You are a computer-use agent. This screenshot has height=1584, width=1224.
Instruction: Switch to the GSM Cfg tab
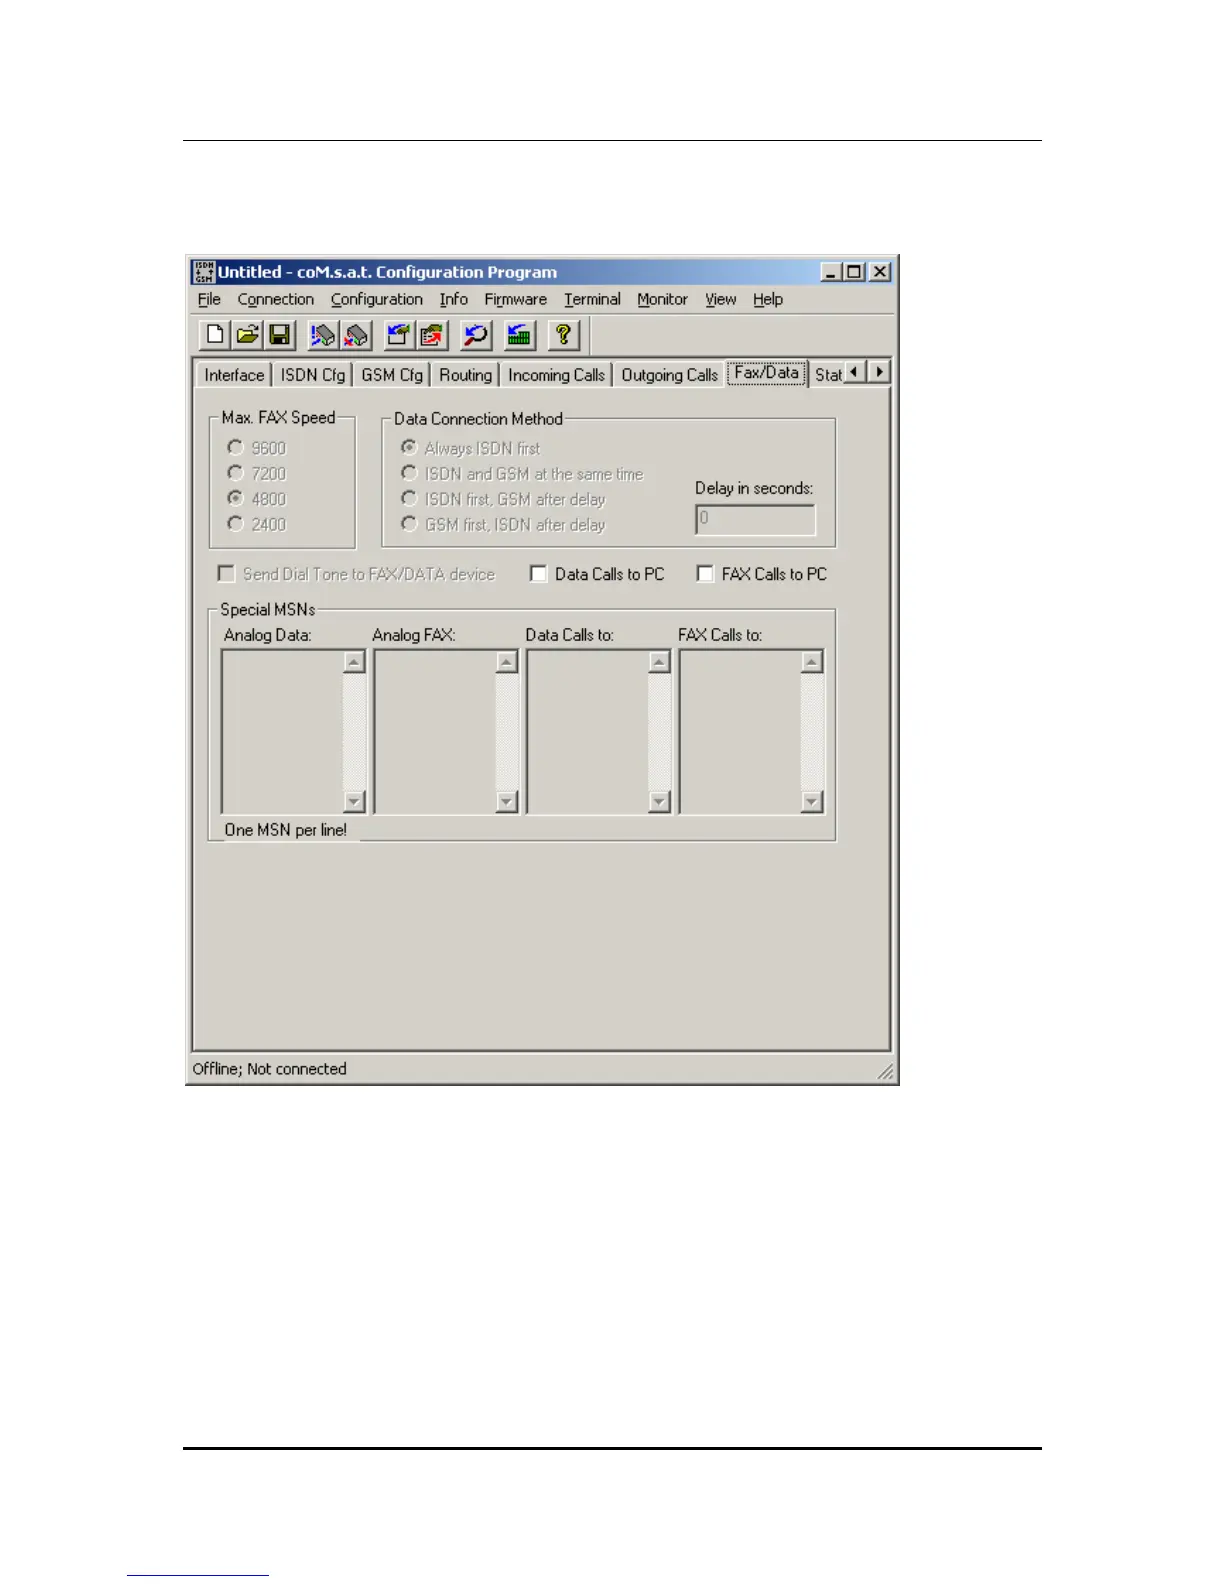pos(392,375)
